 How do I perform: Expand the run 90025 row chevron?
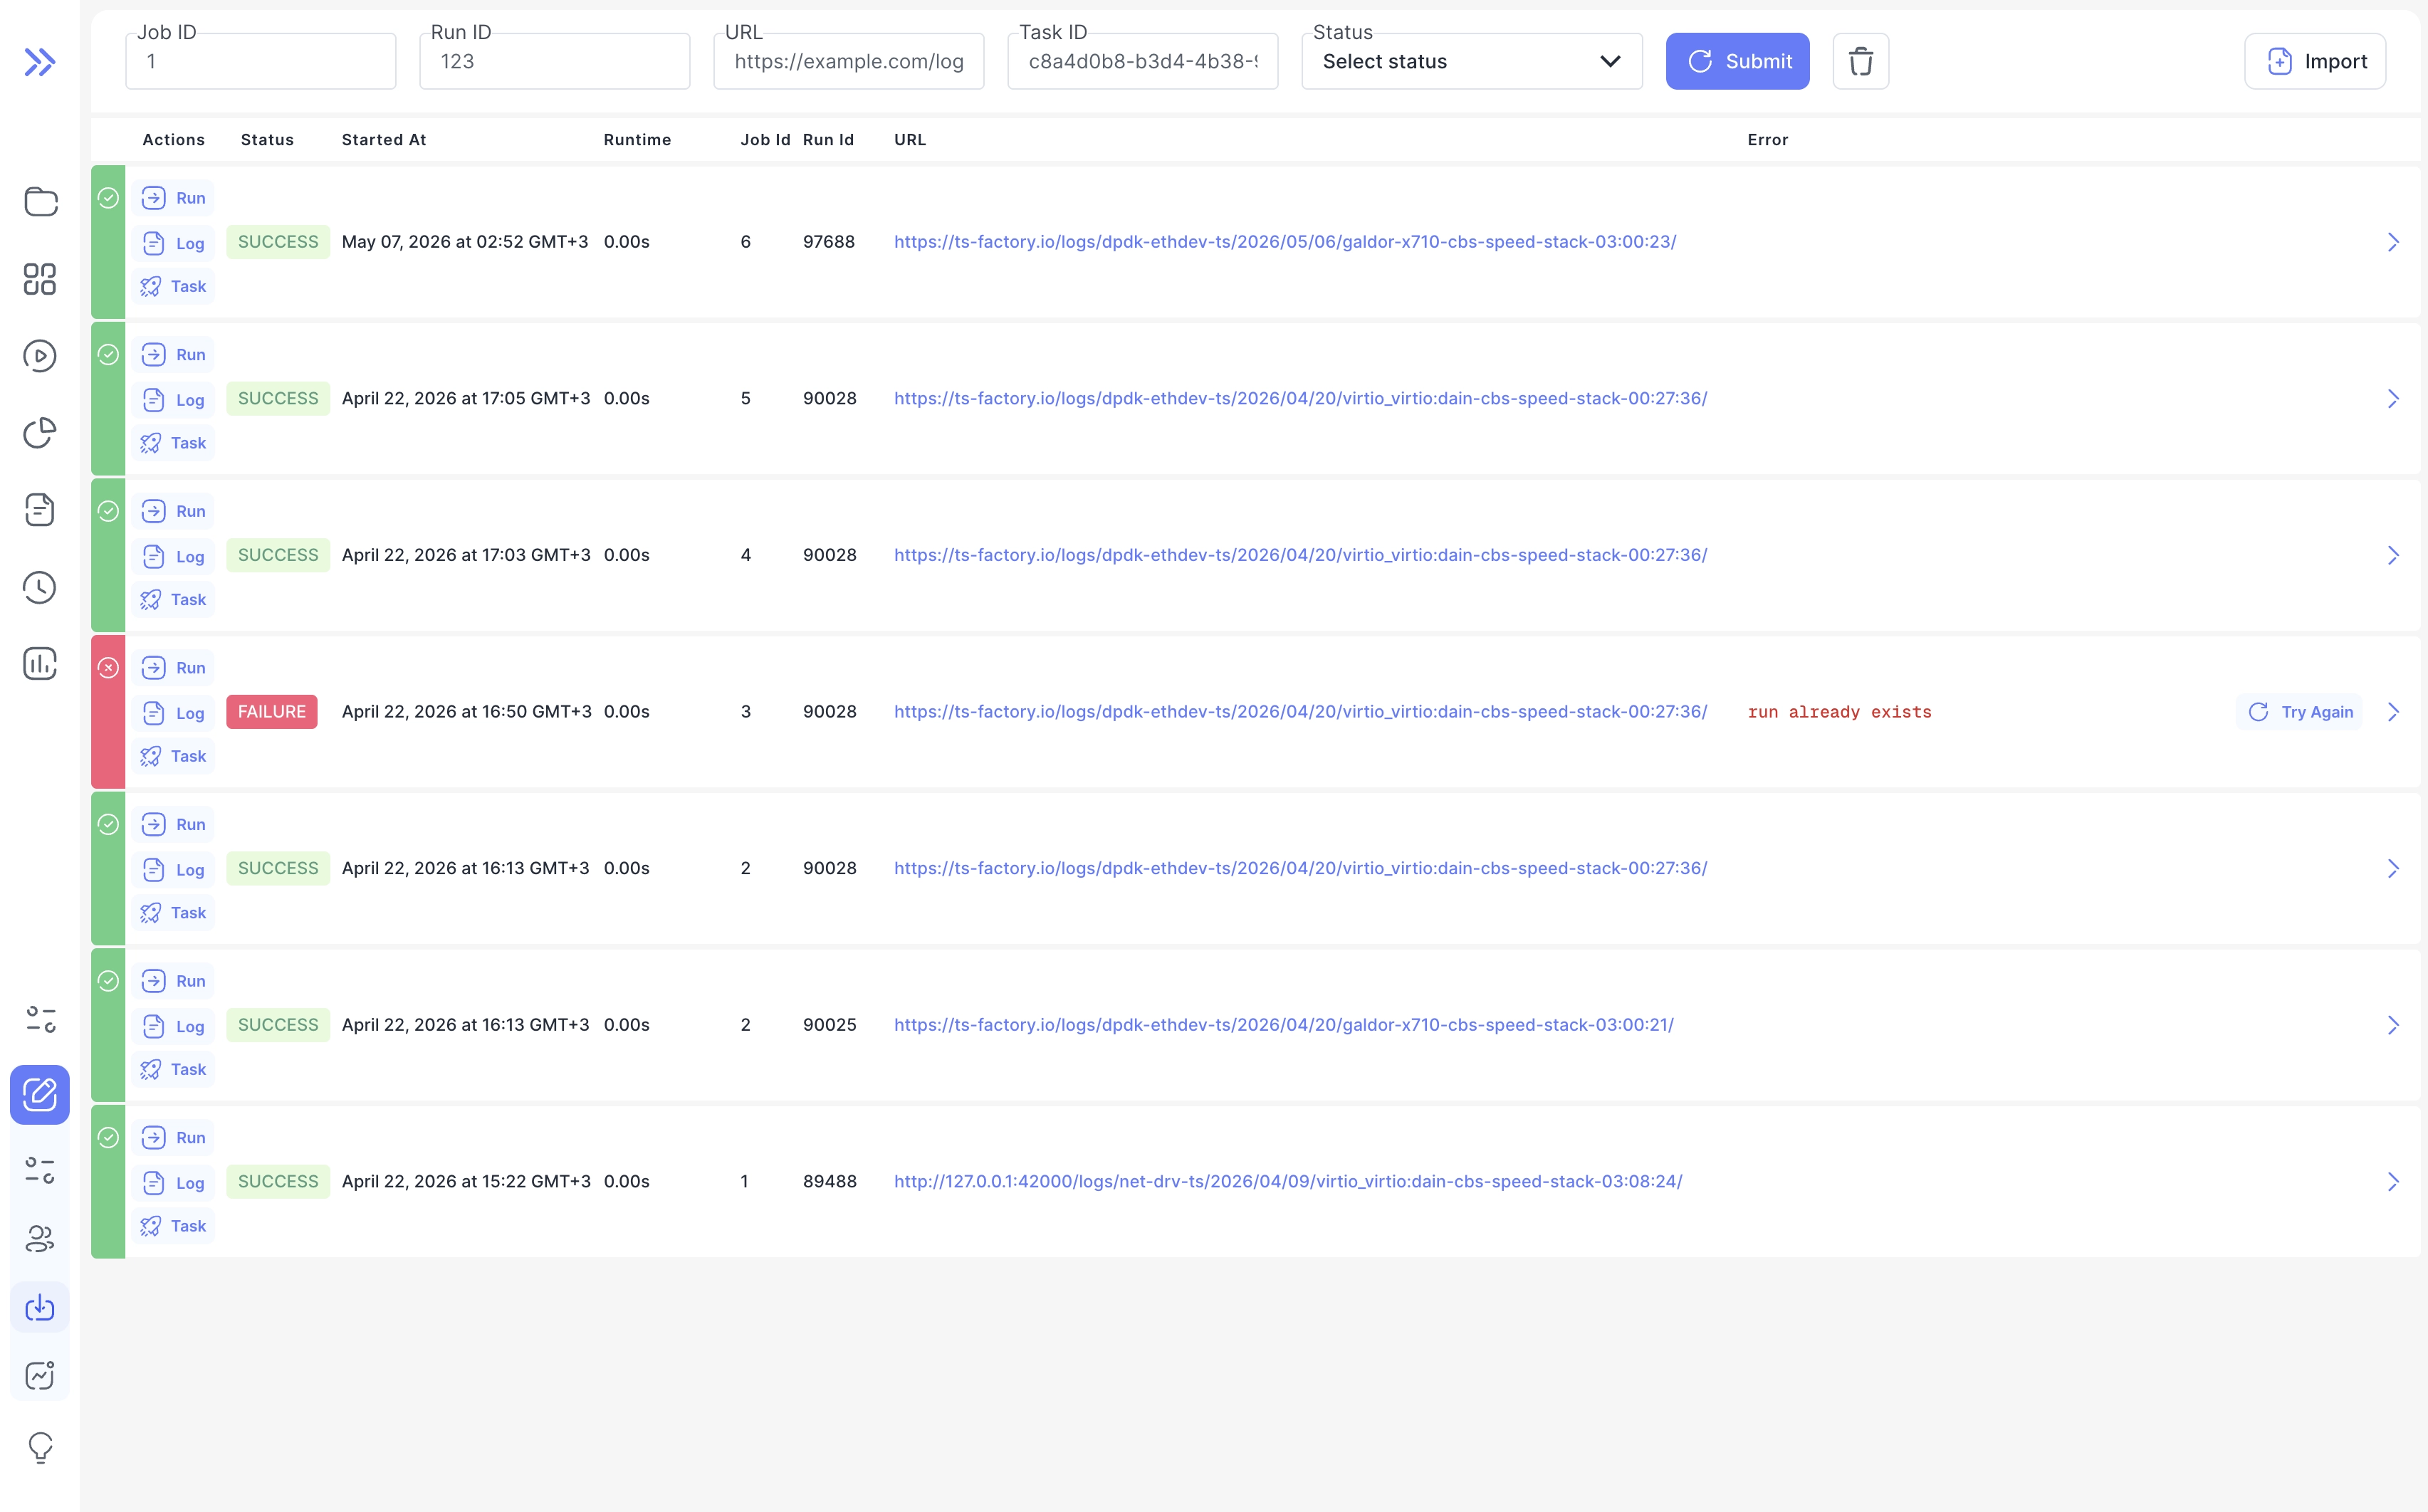coord(2393,1025)
